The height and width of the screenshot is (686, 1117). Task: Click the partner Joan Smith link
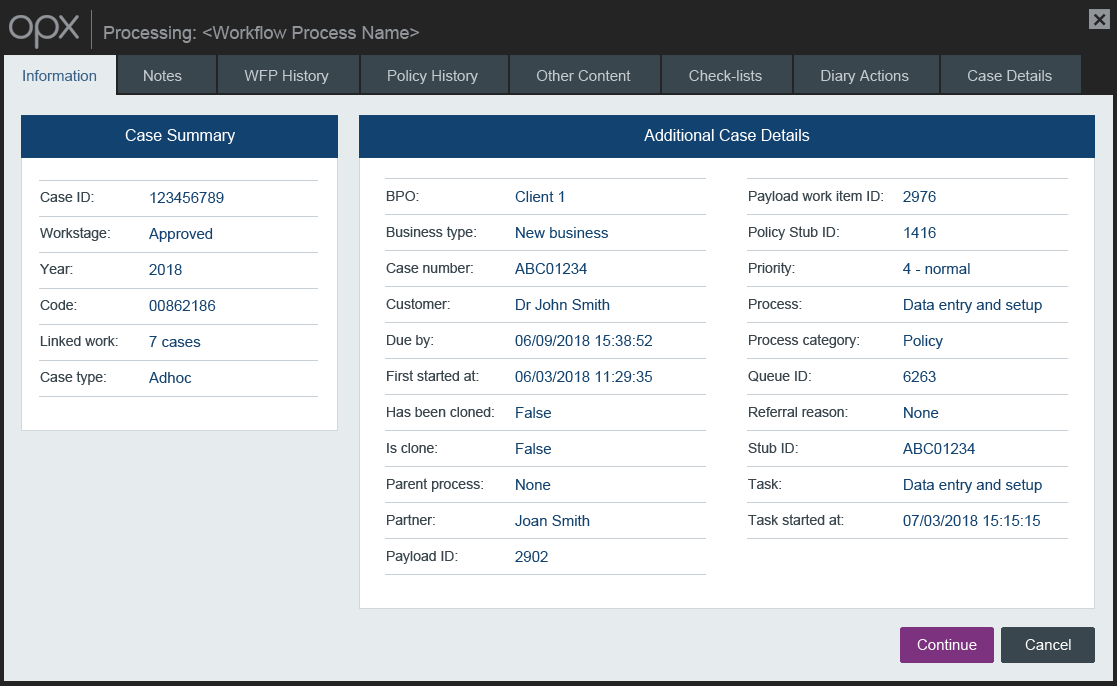tap(552, 520)
